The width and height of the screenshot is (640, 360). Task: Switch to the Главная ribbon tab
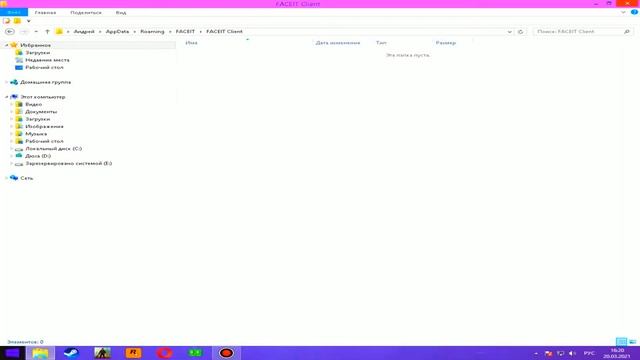coord(45,13)
